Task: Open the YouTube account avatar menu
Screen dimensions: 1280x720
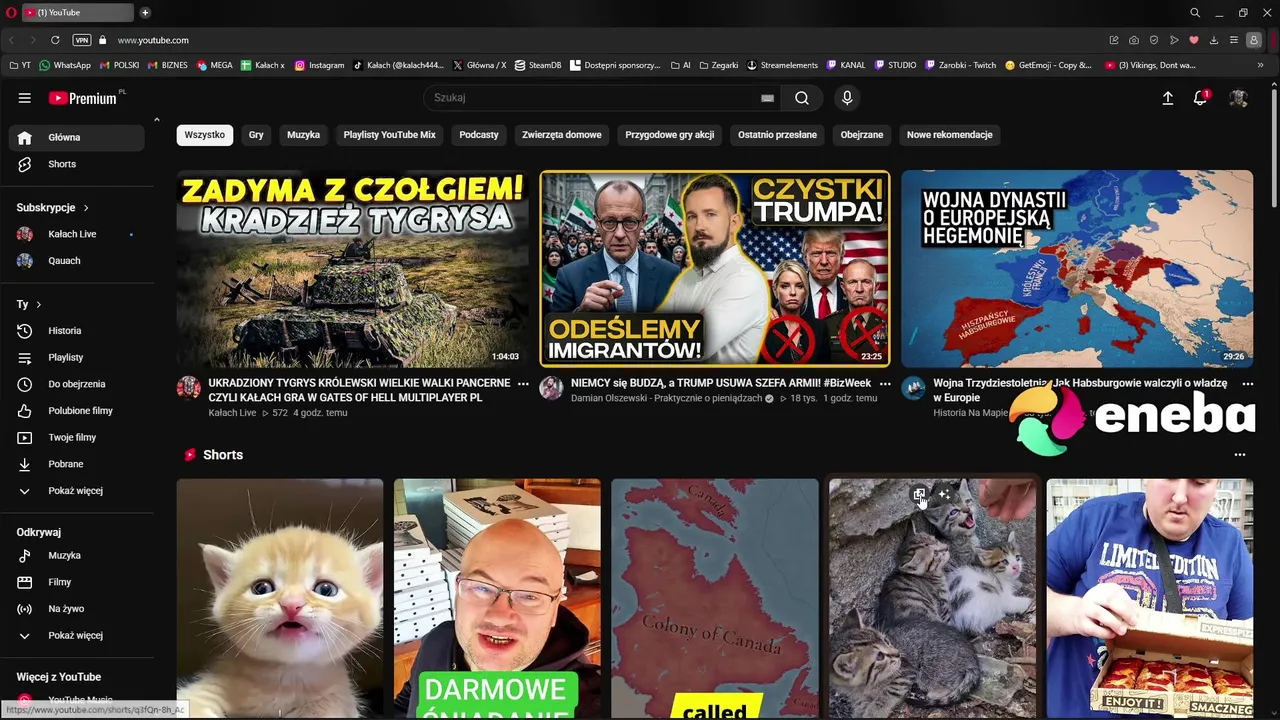Action: 1238,98
